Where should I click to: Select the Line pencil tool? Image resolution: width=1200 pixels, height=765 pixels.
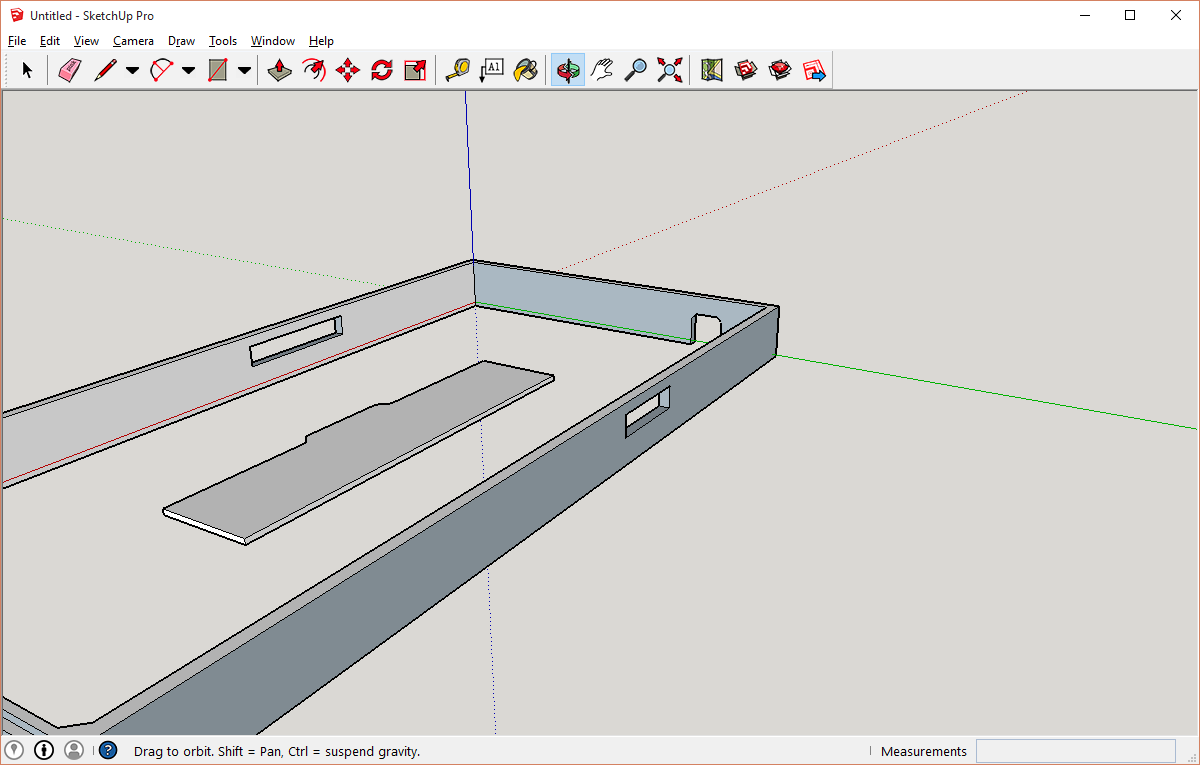pyautogui.click(x=105, y=70)
